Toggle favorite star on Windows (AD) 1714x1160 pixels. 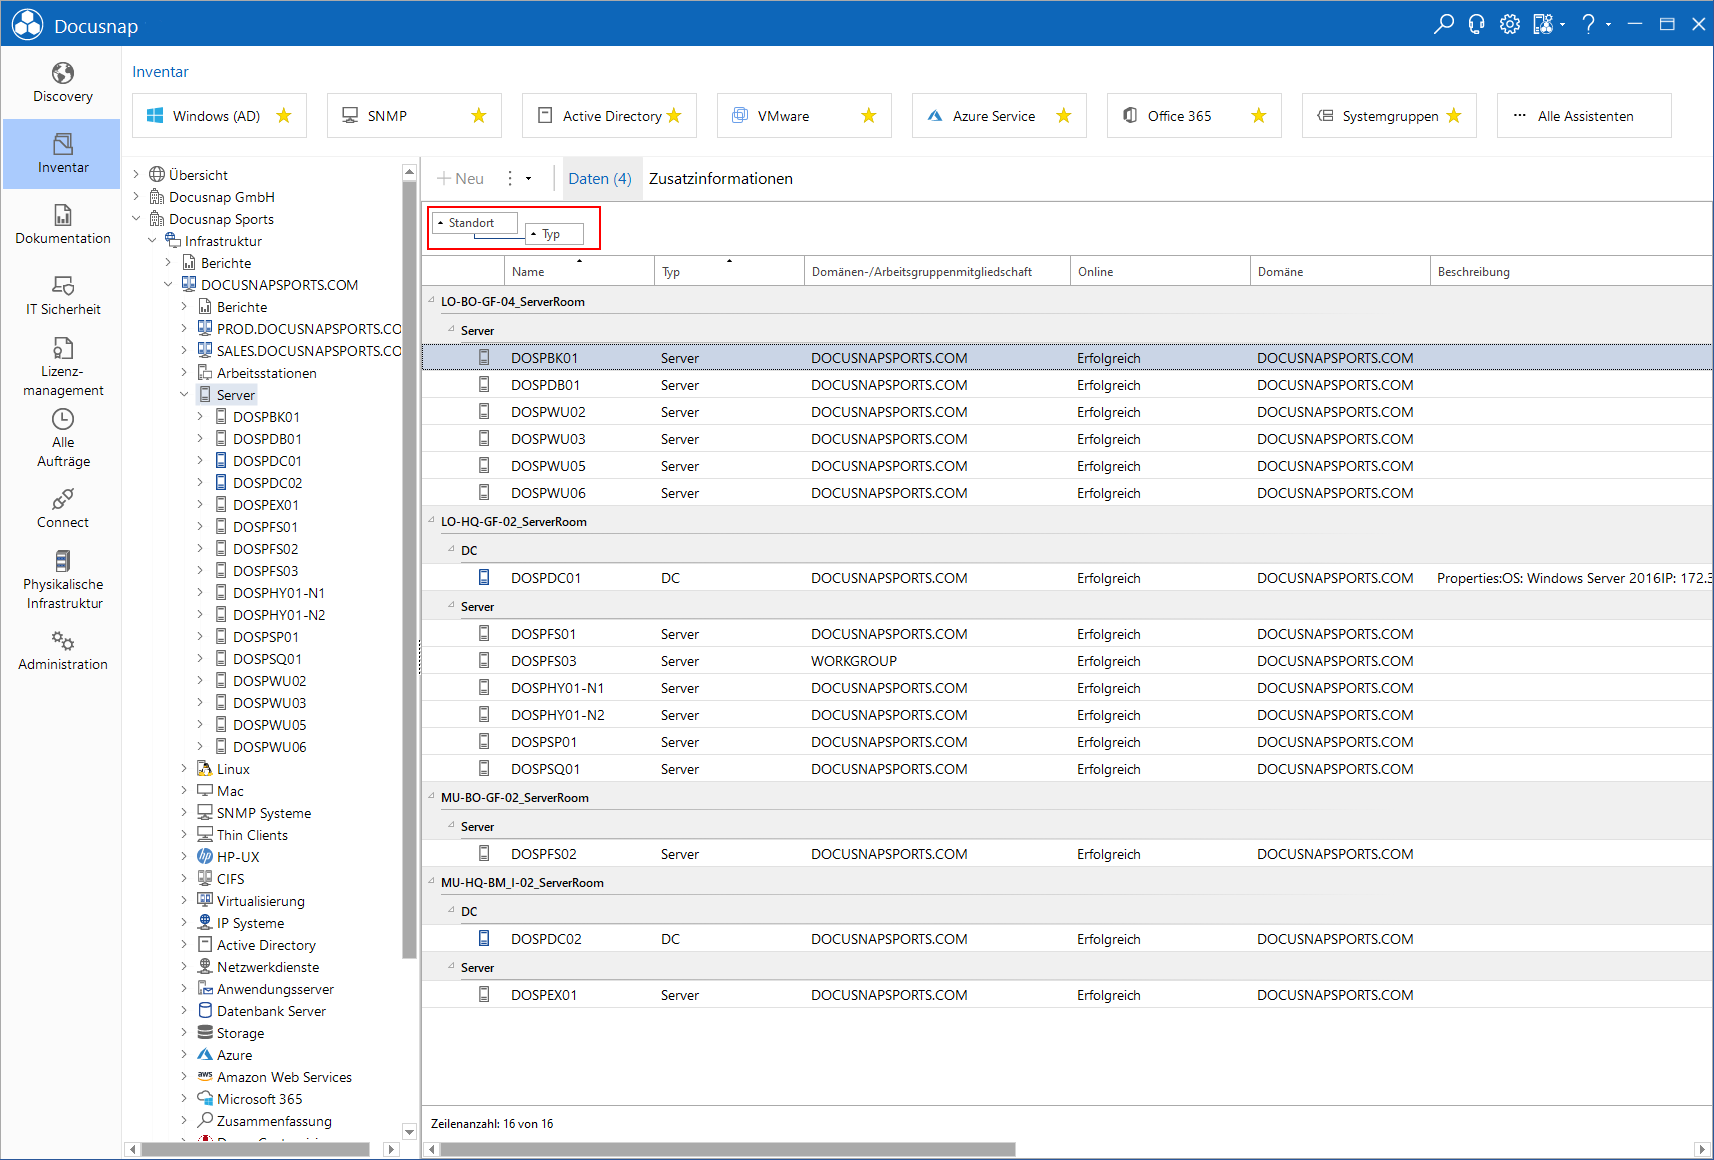click(x=284, y=116)
